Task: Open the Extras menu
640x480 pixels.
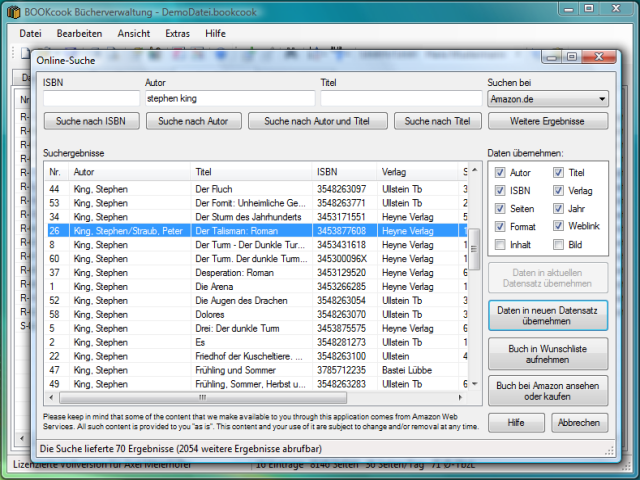Action: click(x=177, y=33)
